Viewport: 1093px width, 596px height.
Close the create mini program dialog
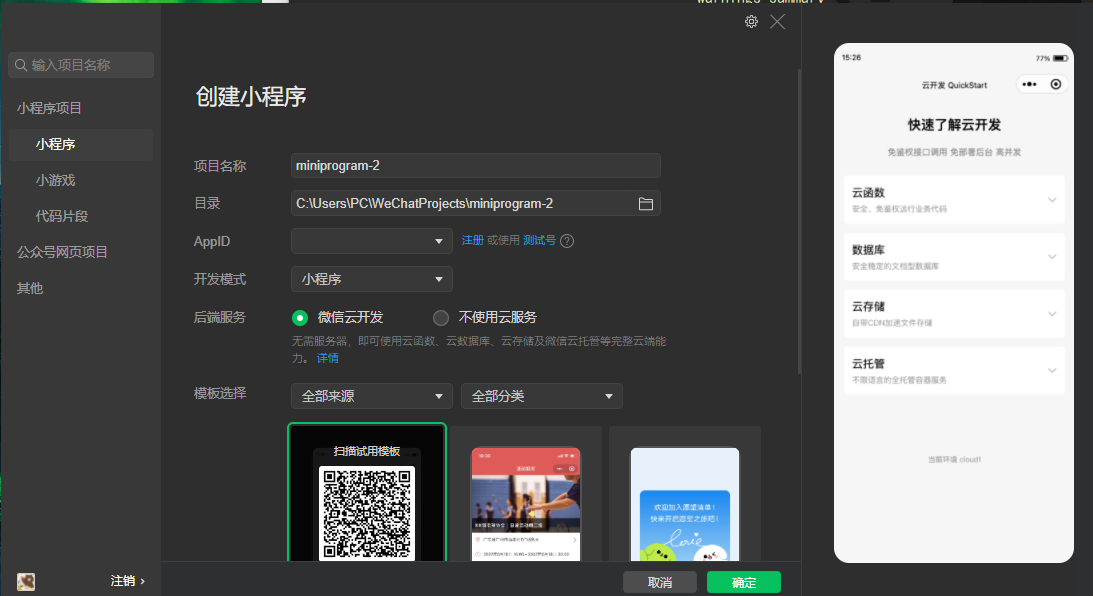(x=777, y=22)
